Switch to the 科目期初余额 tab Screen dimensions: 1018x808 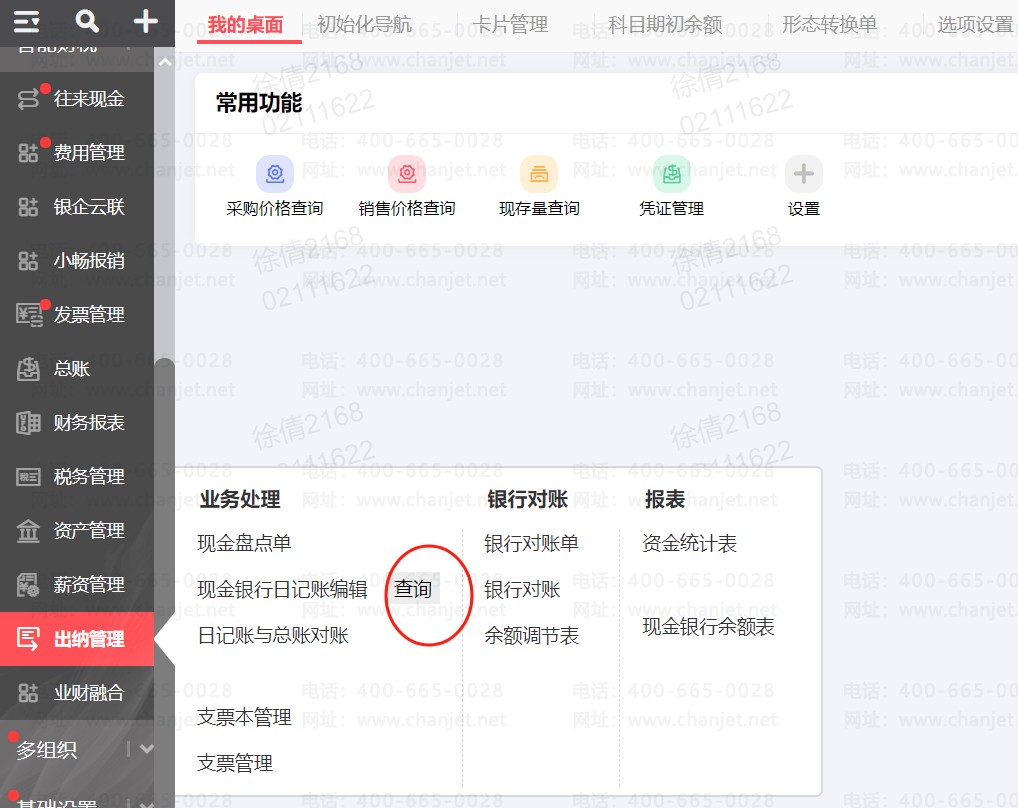[665, 25]
